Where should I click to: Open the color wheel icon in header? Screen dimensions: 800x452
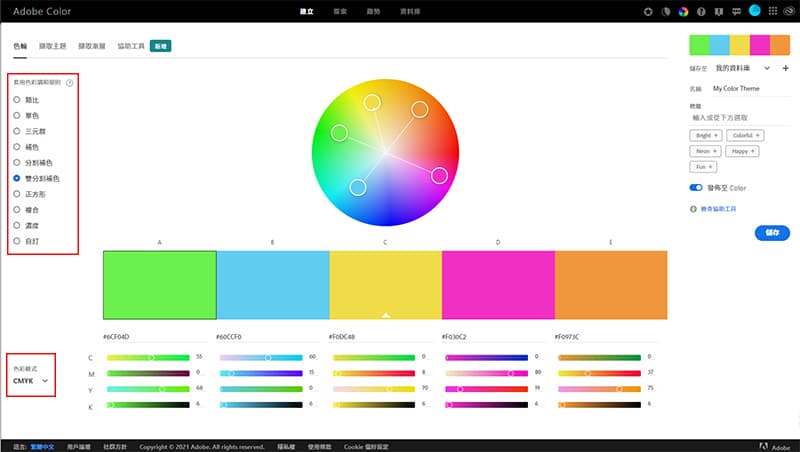pos(683,12)
